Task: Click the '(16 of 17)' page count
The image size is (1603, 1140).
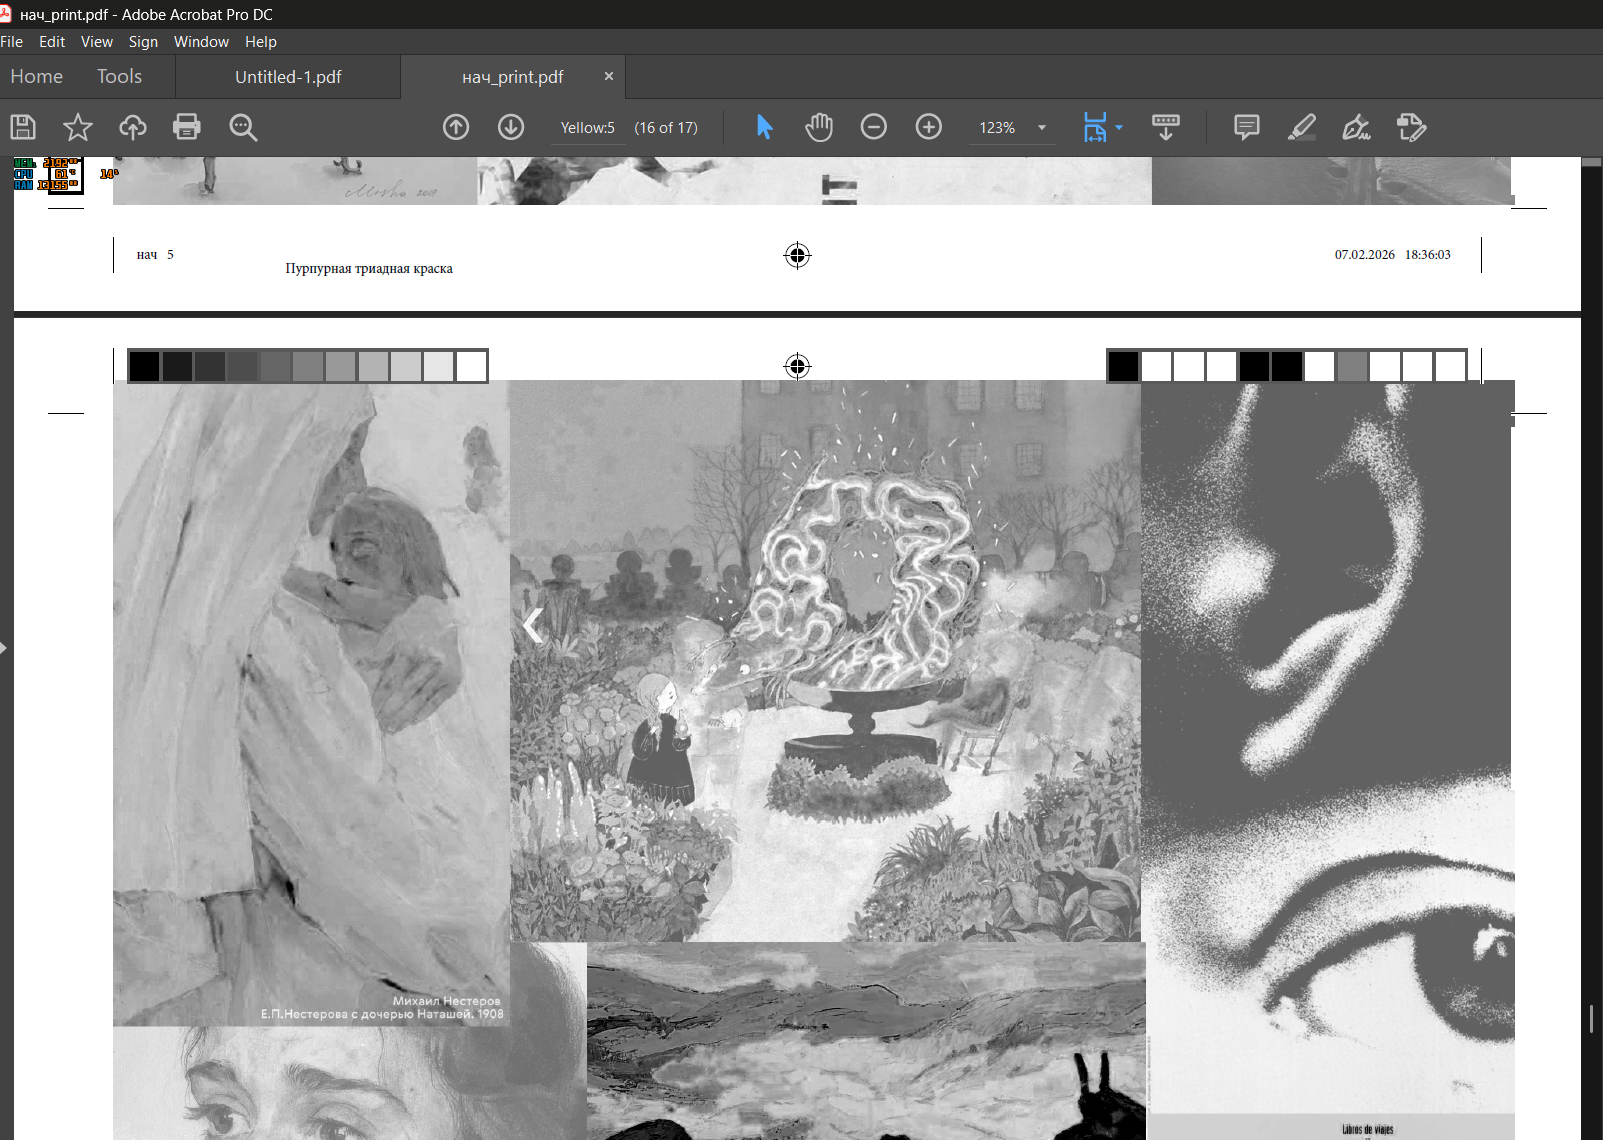Action: [x=666, y=128]
